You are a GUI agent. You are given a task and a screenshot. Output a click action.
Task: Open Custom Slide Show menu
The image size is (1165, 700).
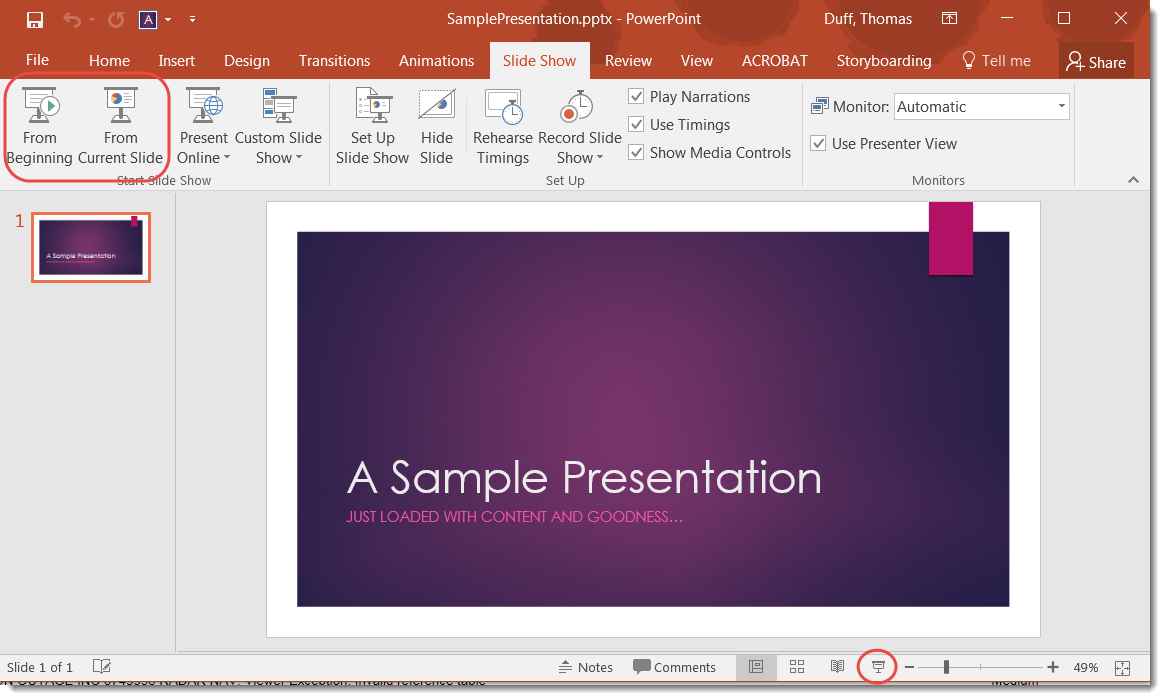pyautogui.click(x=279, y=126)
